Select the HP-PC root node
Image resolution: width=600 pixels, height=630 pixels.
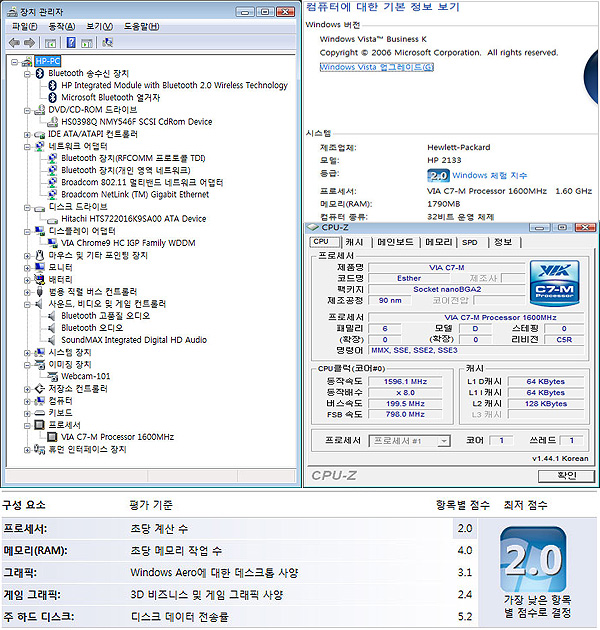[x=47, y=61]
